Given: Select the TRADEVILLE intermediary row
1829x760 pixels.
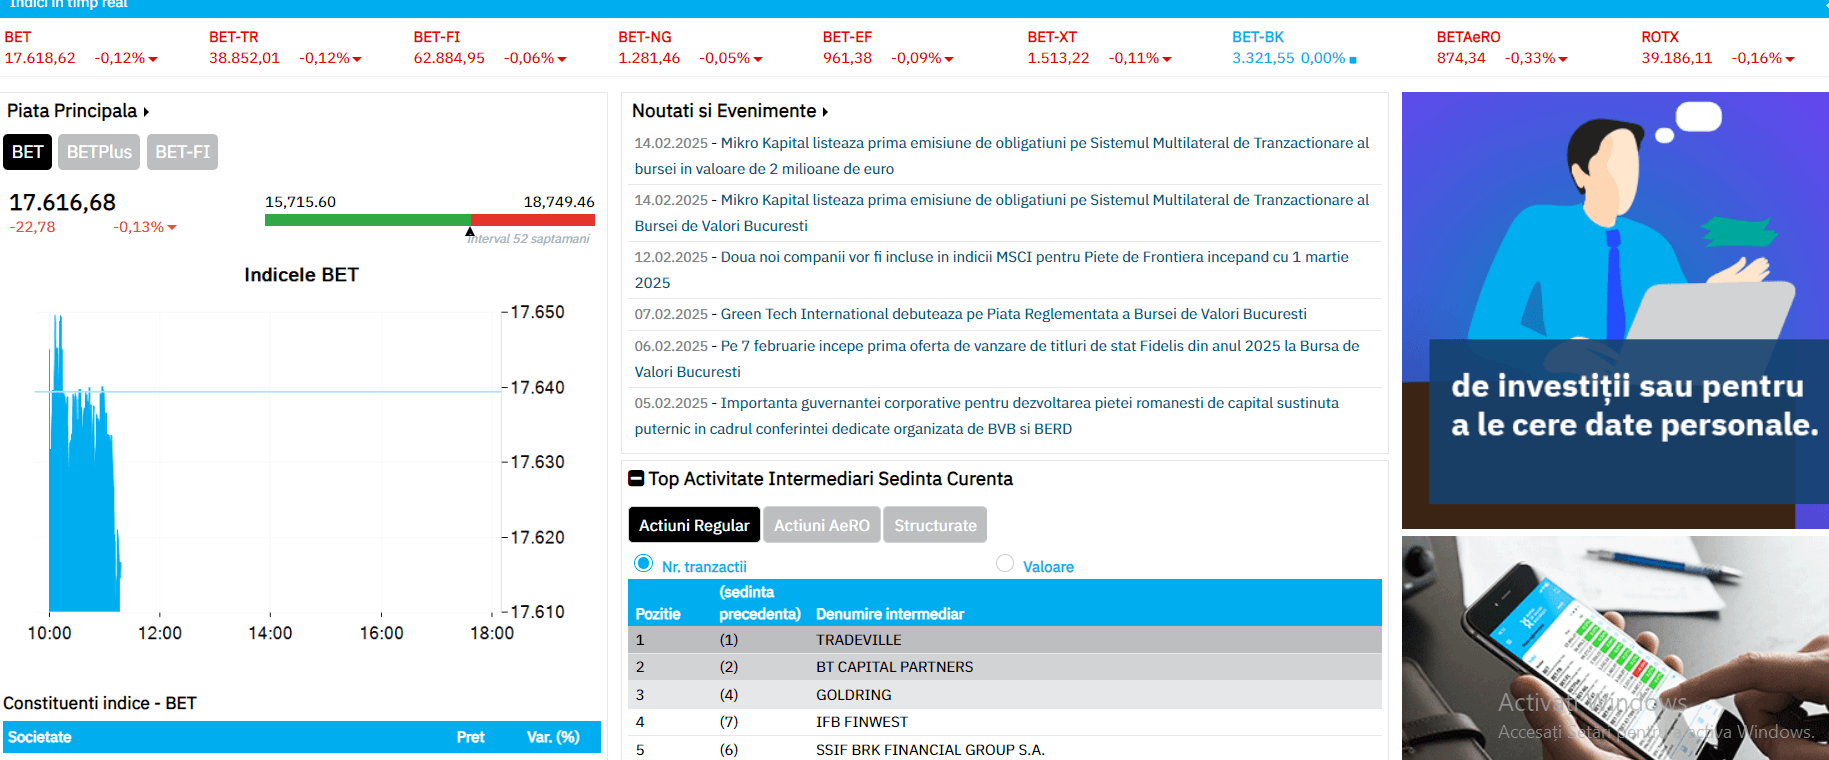Looking at the screenshot, I should [x=1005, y=640].
